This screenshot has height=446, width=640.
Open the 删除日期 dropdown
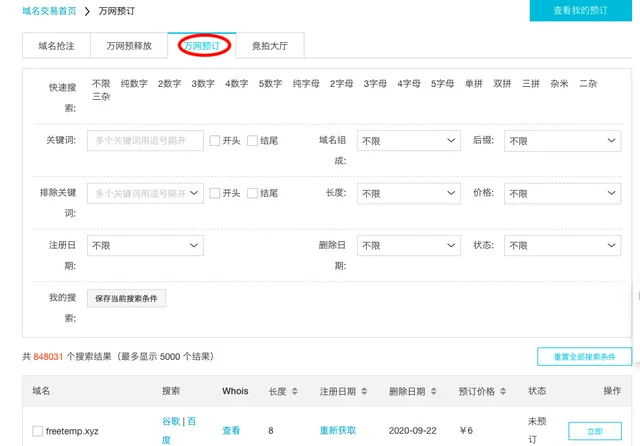point(409,246)
